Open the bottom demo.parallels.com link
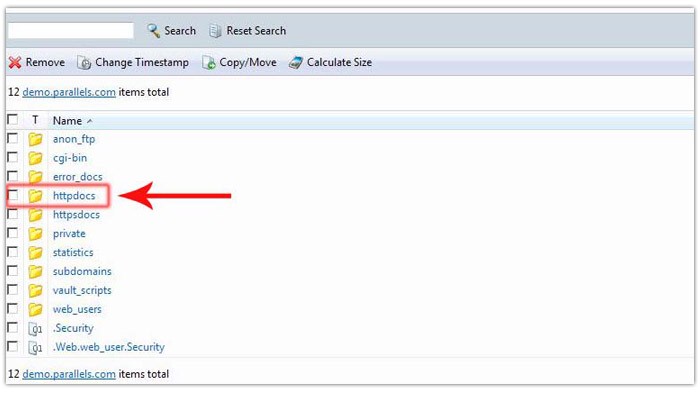Viewport: 700px width, 393px height. coord(69,374)
